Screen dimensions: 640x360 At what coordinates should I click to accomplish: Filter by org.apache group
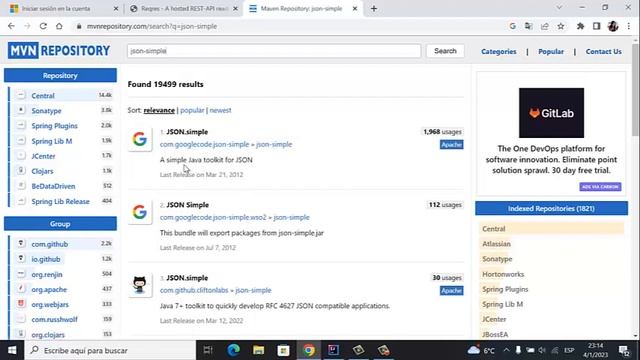coord(49,289)
